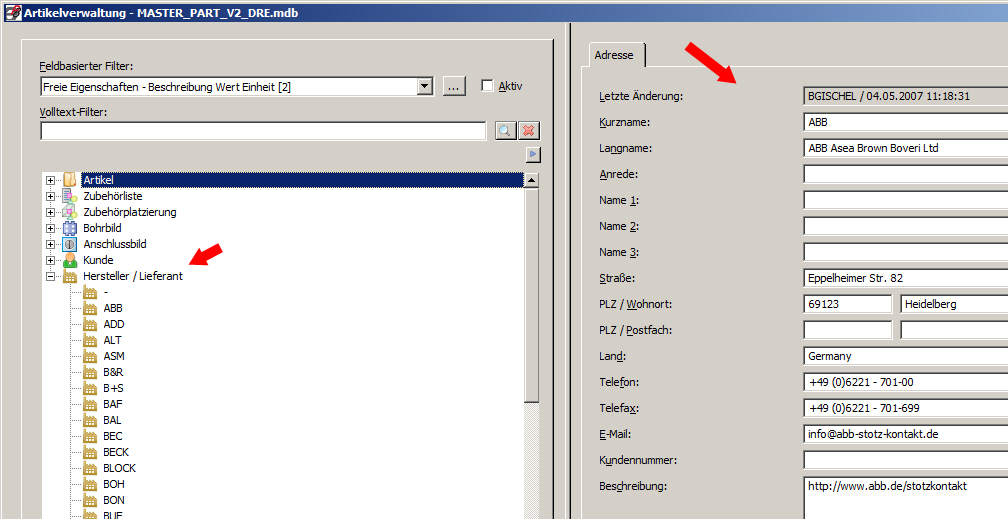The width and height of the screenshot is (1008, 519).
Task: Expand the Zubehörliste tree node
Action: coord(50,196)
